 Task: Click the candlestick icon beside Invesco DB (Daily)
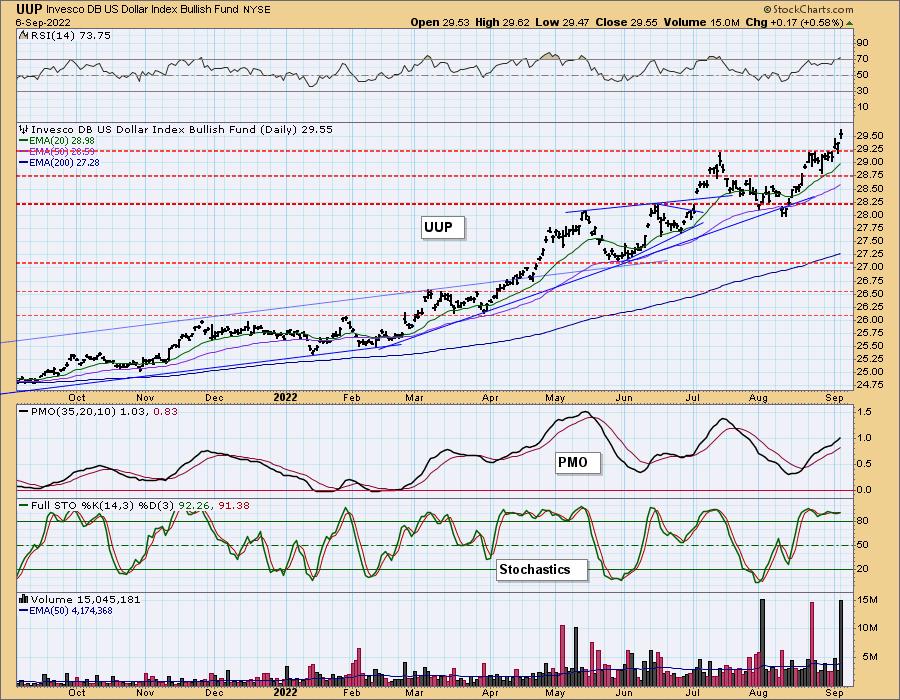(24, 130)
